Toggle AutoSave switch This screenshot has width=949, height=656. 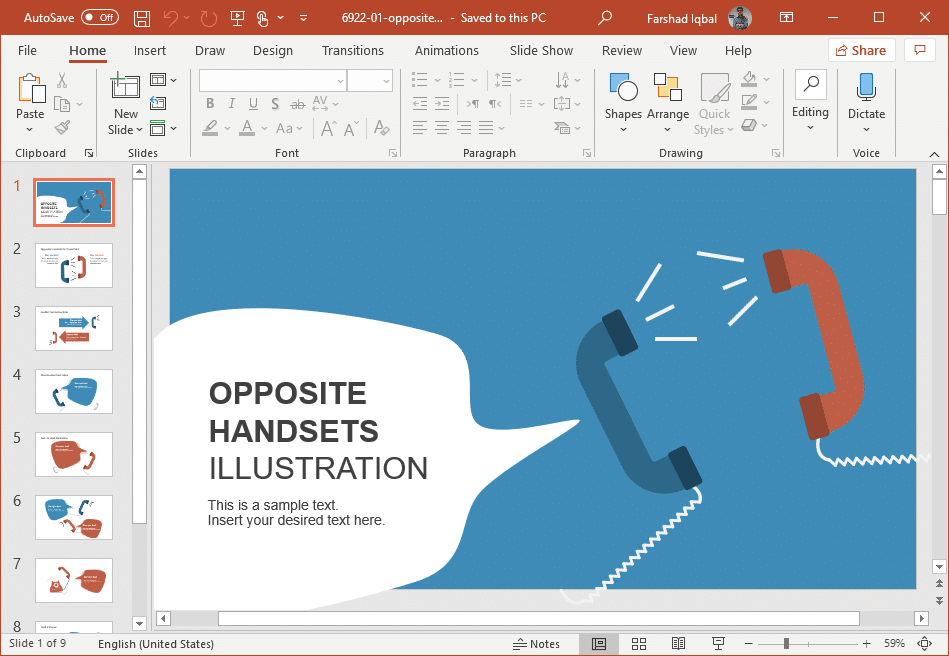click(x=99, y=18)
